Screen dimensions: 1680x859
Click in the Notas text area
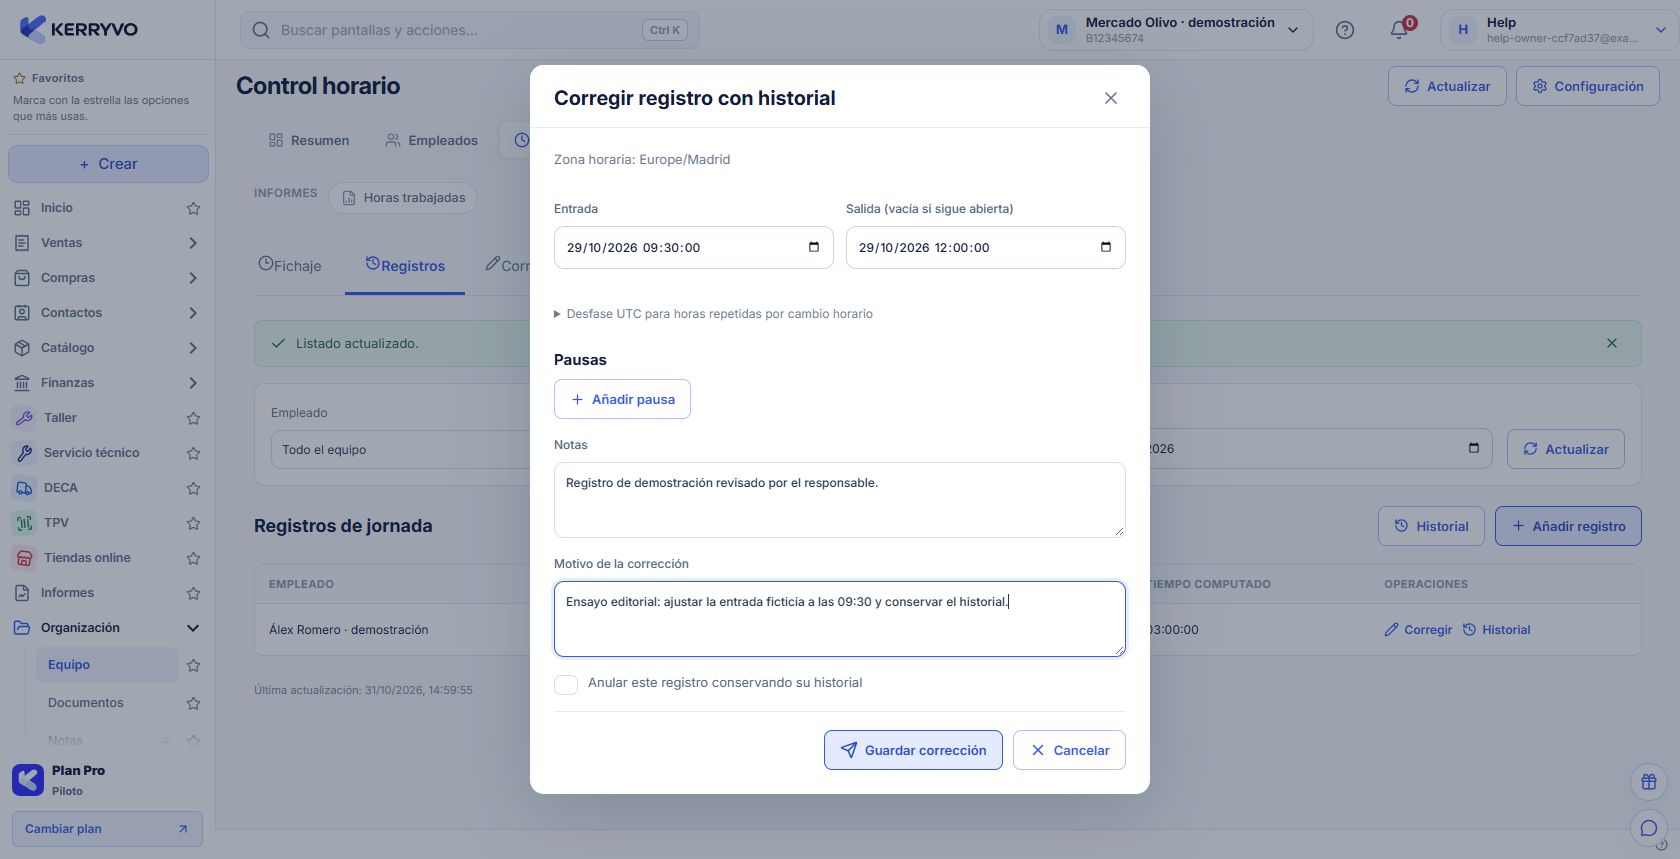840,500
